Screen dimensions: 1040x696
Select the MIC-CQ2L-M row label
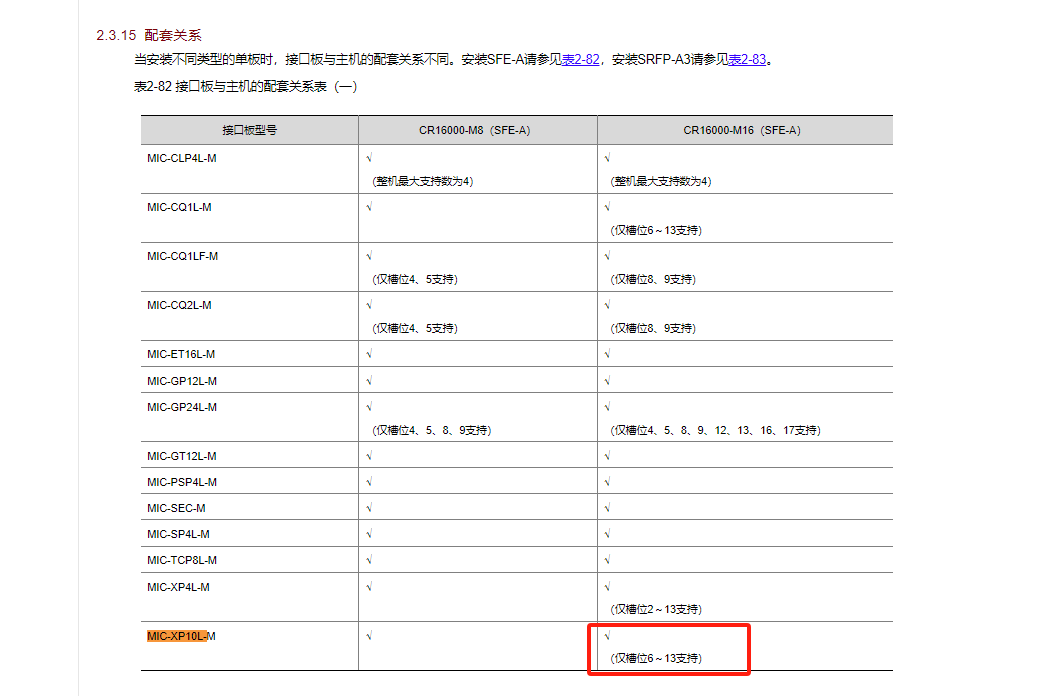179,305
